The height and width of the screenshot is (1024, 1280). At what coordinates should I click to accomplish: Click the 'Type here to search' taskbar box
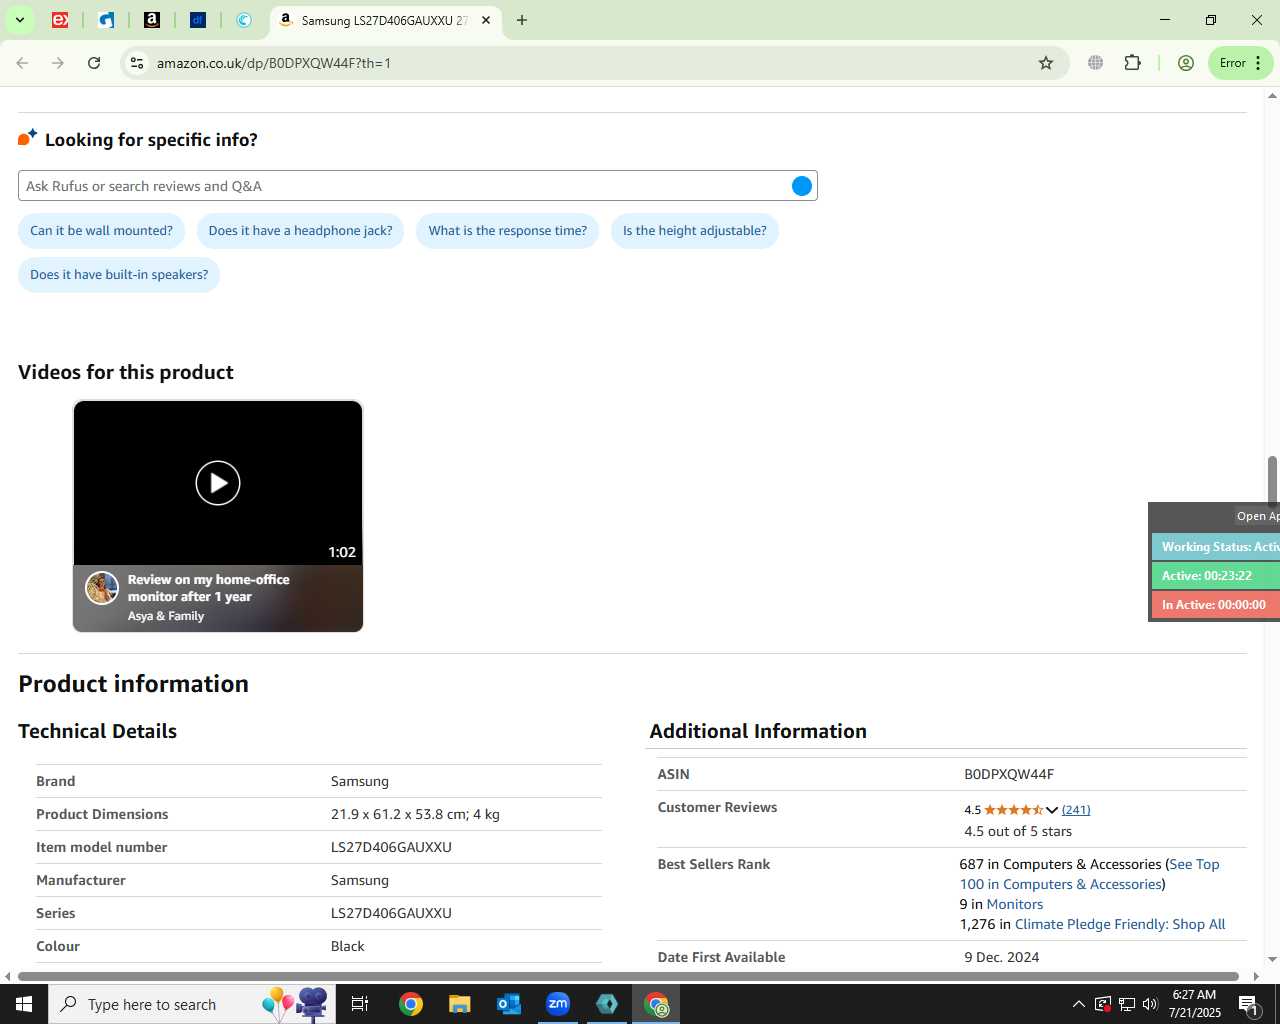click(x=190, y=1004)
